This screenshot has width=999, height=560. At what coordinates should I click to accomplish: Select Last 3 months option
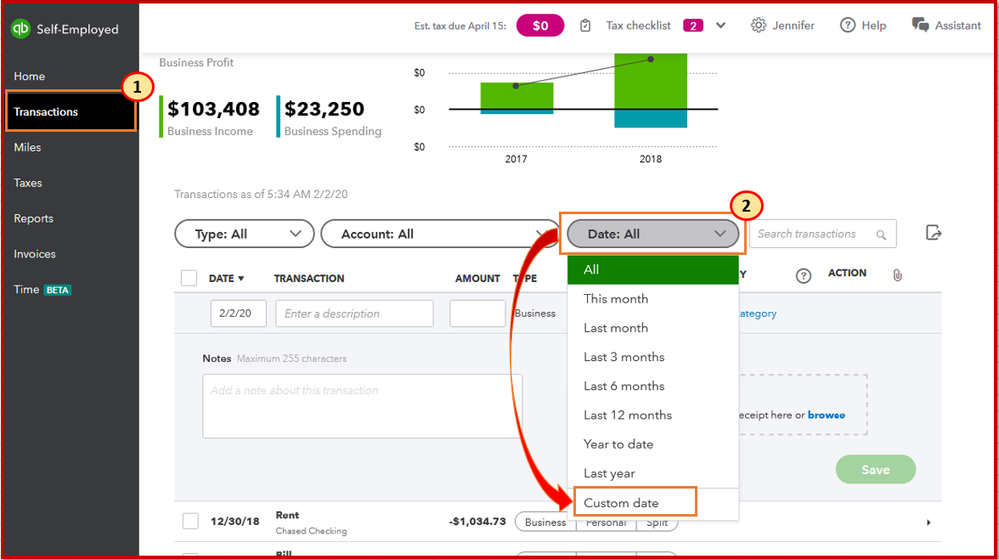652,357
